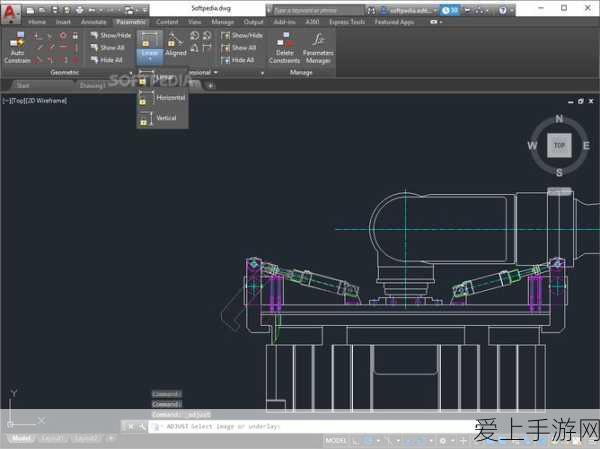Open the Annotate ribbon tab
The width and height of the screenshot is (600, 449).
tap(93, 22)
